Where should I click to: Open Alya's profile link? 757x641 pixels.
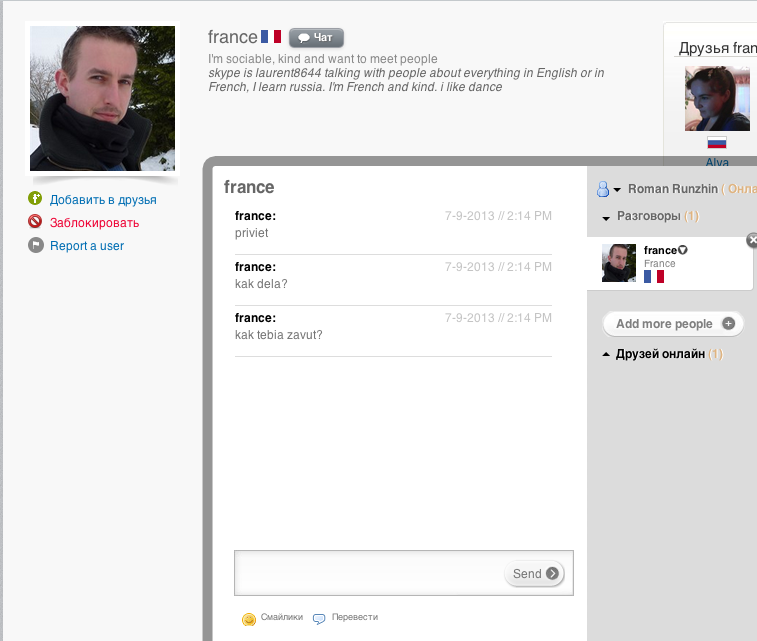pyautogui.click(x=717, y=162)
